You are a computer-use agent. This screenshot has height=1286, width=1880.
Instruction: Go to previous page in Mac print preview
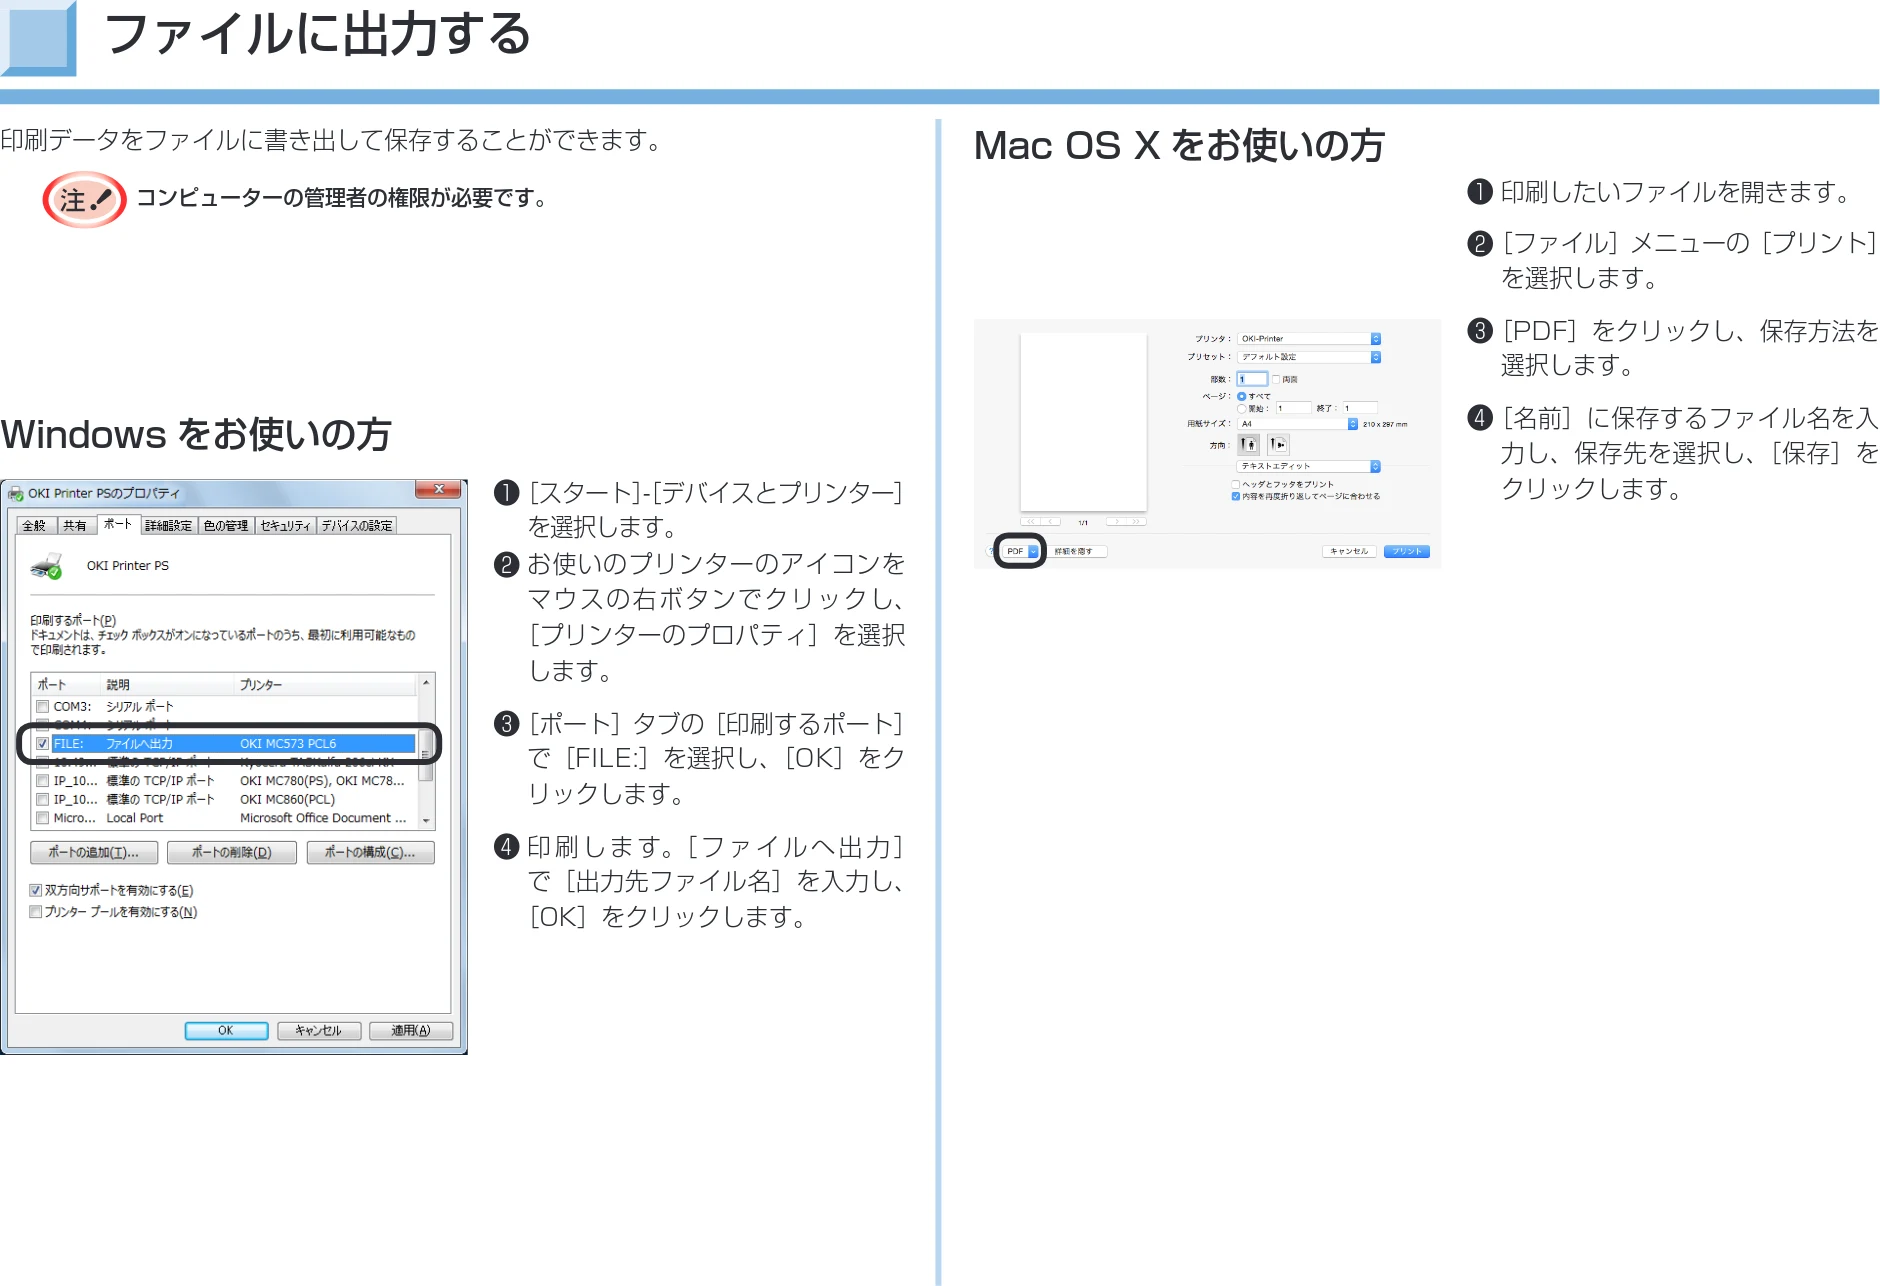1051,521
